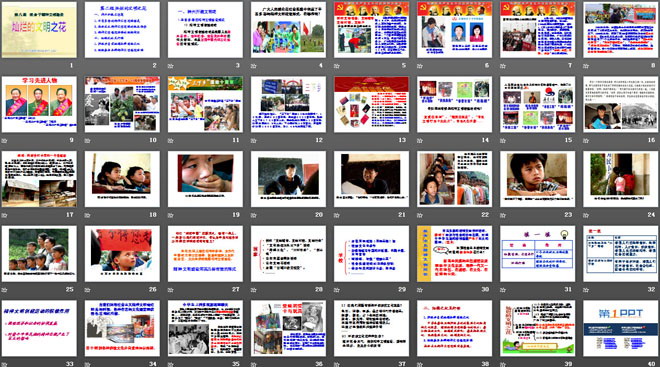Select slide 7 thumbnail
Viewport: 660px width, 367px height.
coord(538,29)
